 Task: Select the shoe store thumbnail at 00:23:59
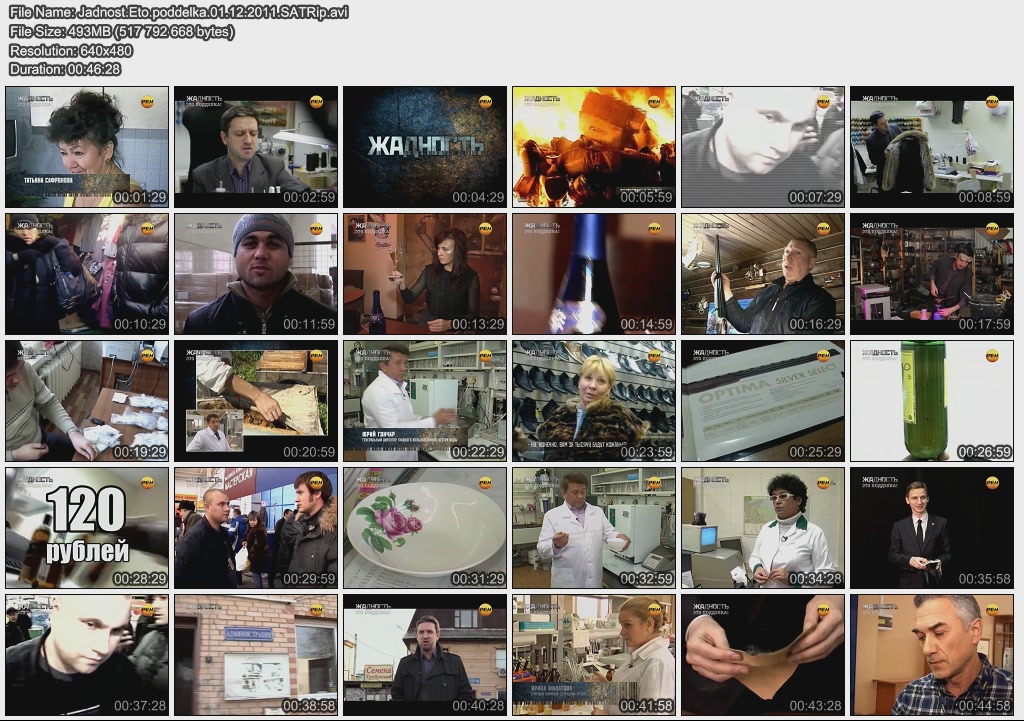tap(594, 401)
